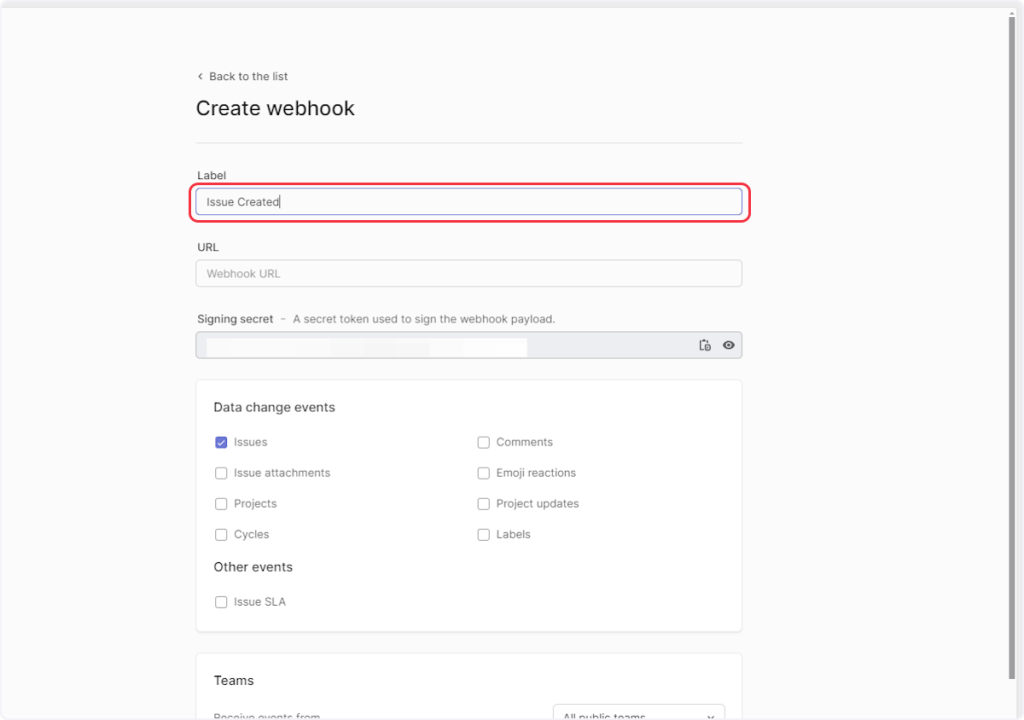Click the Issue attachments label text
The width and height of the screenshot is (1024, 720).
pyautogui.click(x=282, y=473)
